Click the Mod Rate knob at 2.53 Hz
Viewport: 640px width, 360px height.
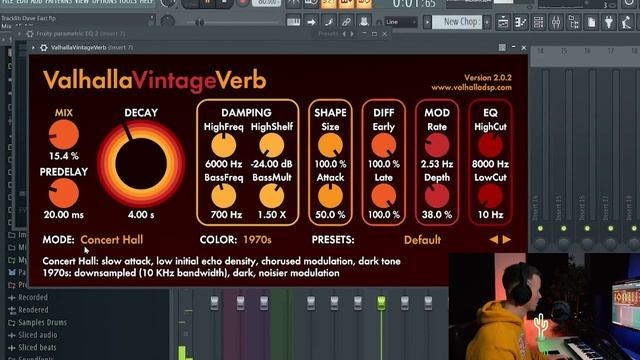click(437, 145)
